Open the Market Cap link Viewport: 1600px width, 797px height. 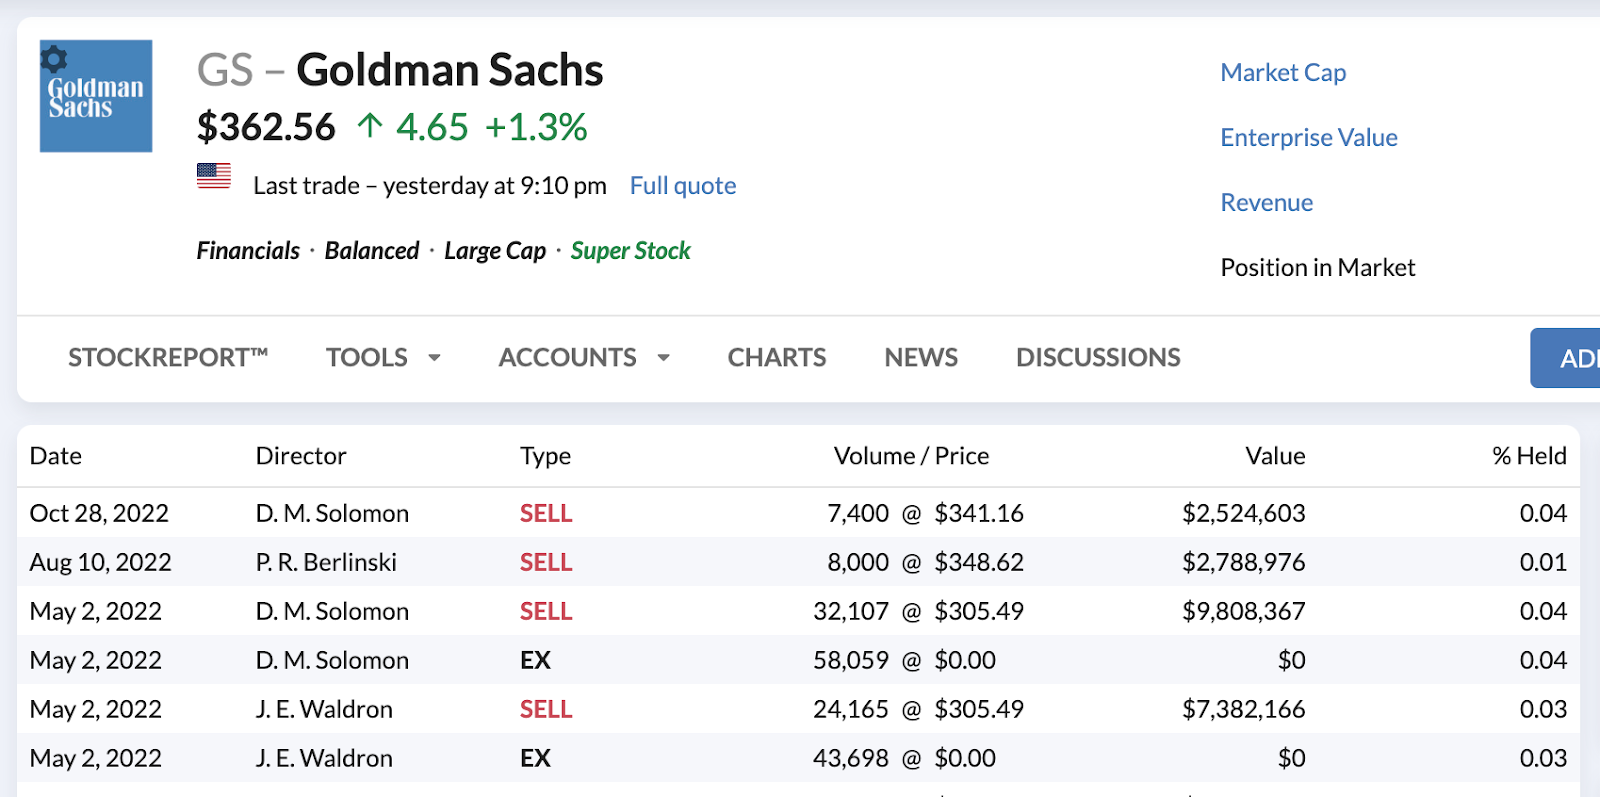pyautogui.click(x=1283, y=73)
